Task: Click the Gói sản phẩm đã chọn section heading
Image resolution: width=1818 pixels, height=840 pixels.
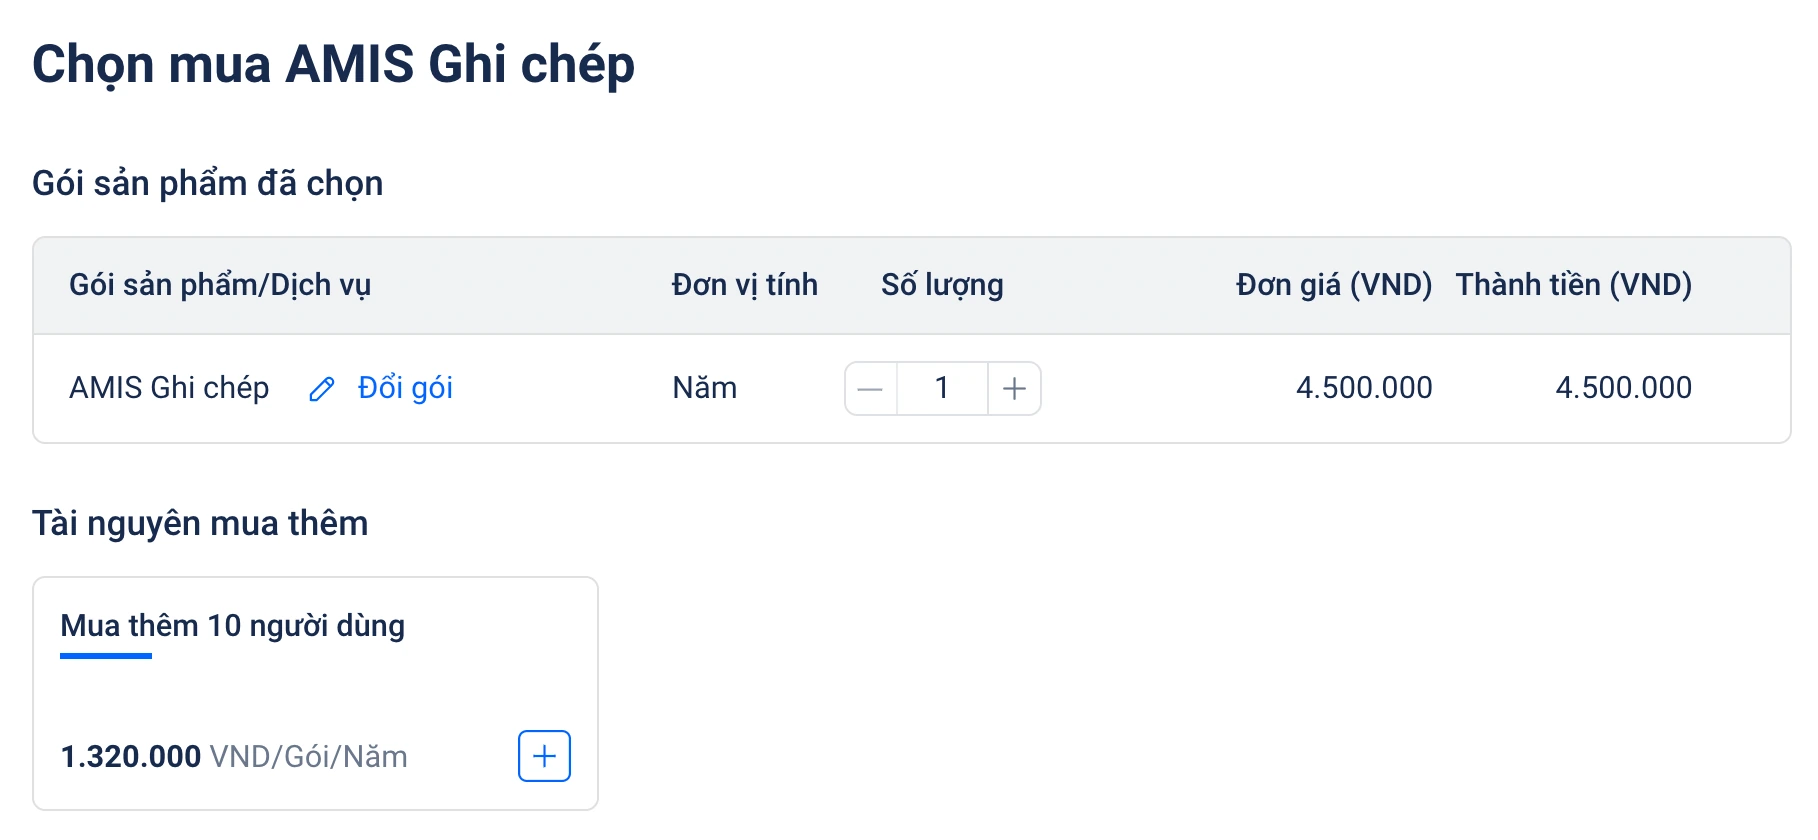Action: coord(207,184)
